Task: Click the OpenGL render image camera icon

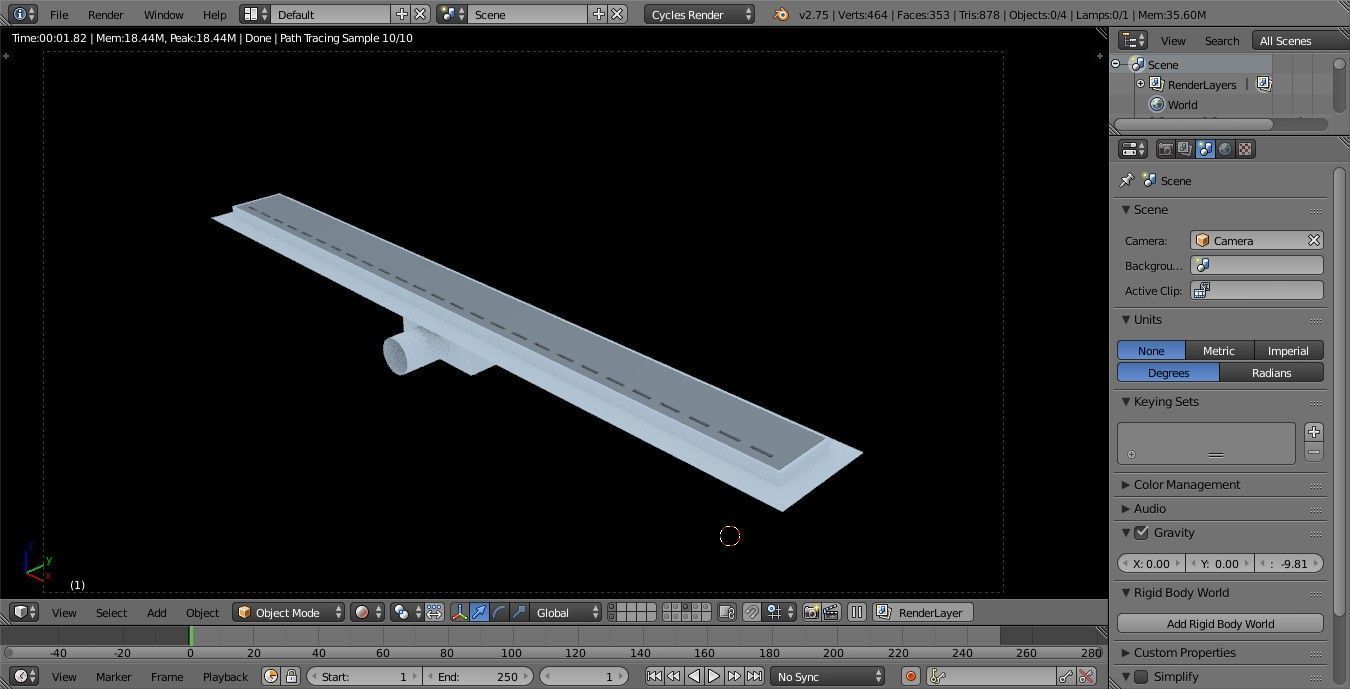Action: pyautogui.click(x=811, y=612)
